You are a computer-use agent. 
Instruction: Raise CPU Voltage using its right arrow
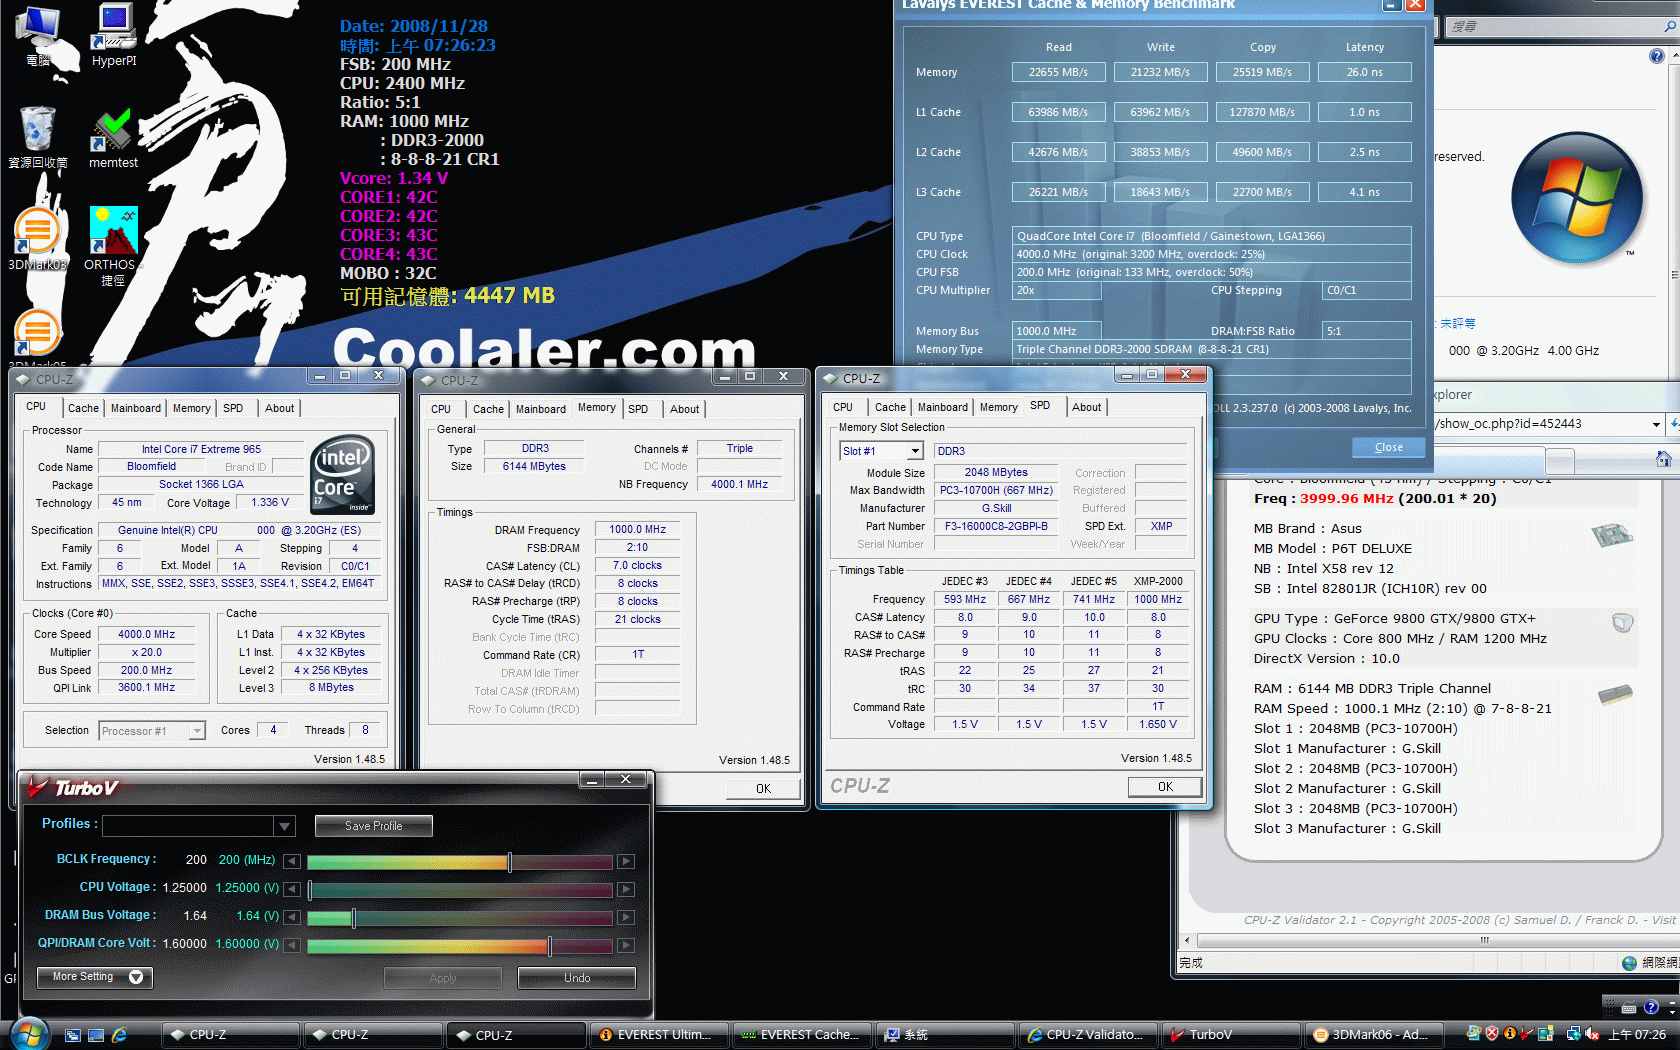point(626,889)
